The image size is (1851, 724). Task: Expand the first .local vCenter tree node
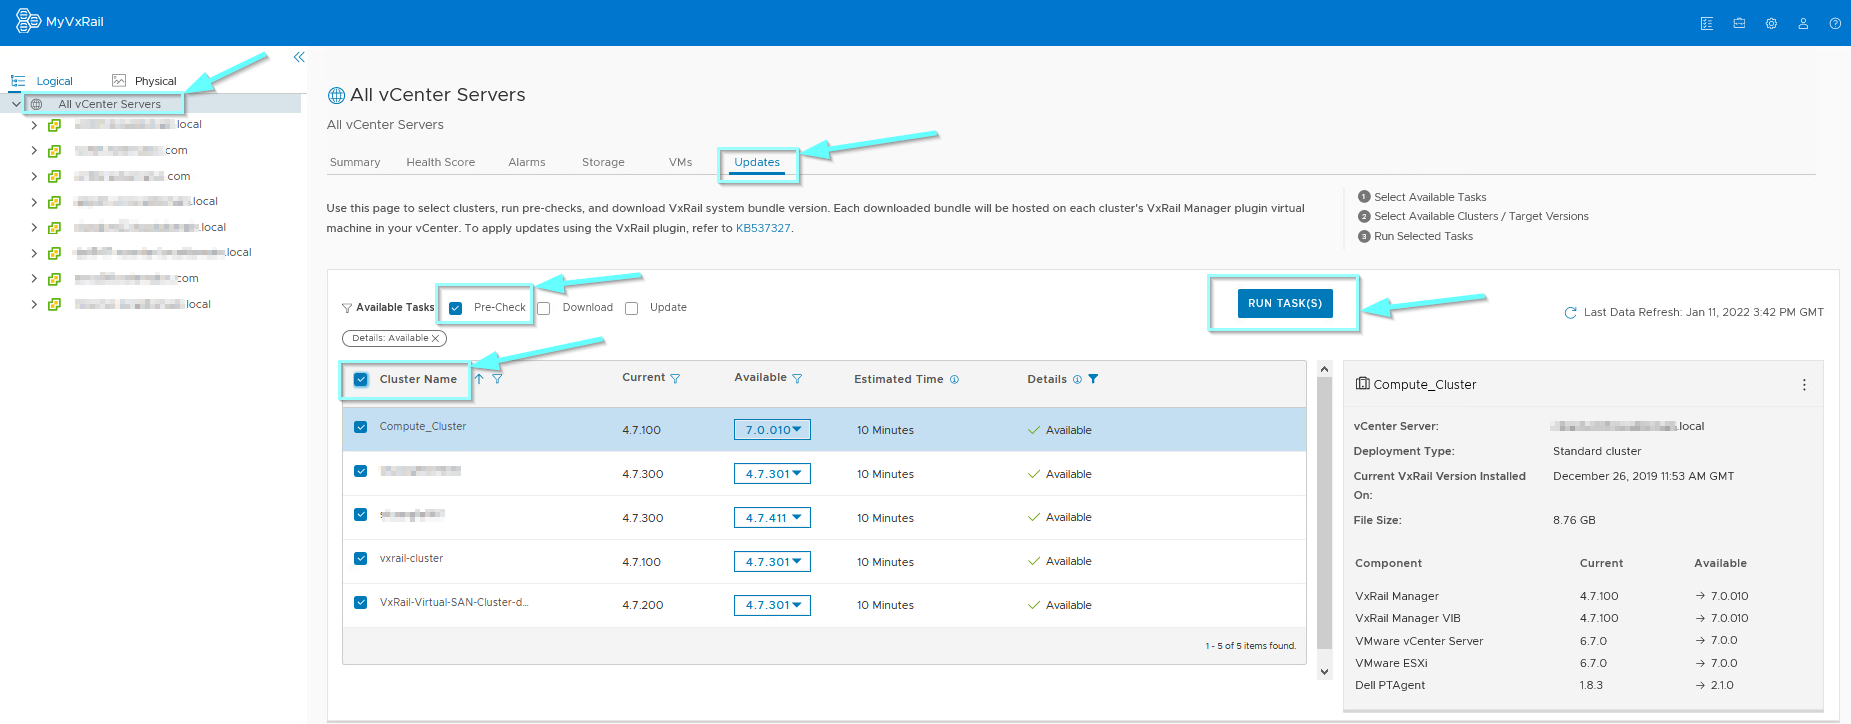point(34,125)
